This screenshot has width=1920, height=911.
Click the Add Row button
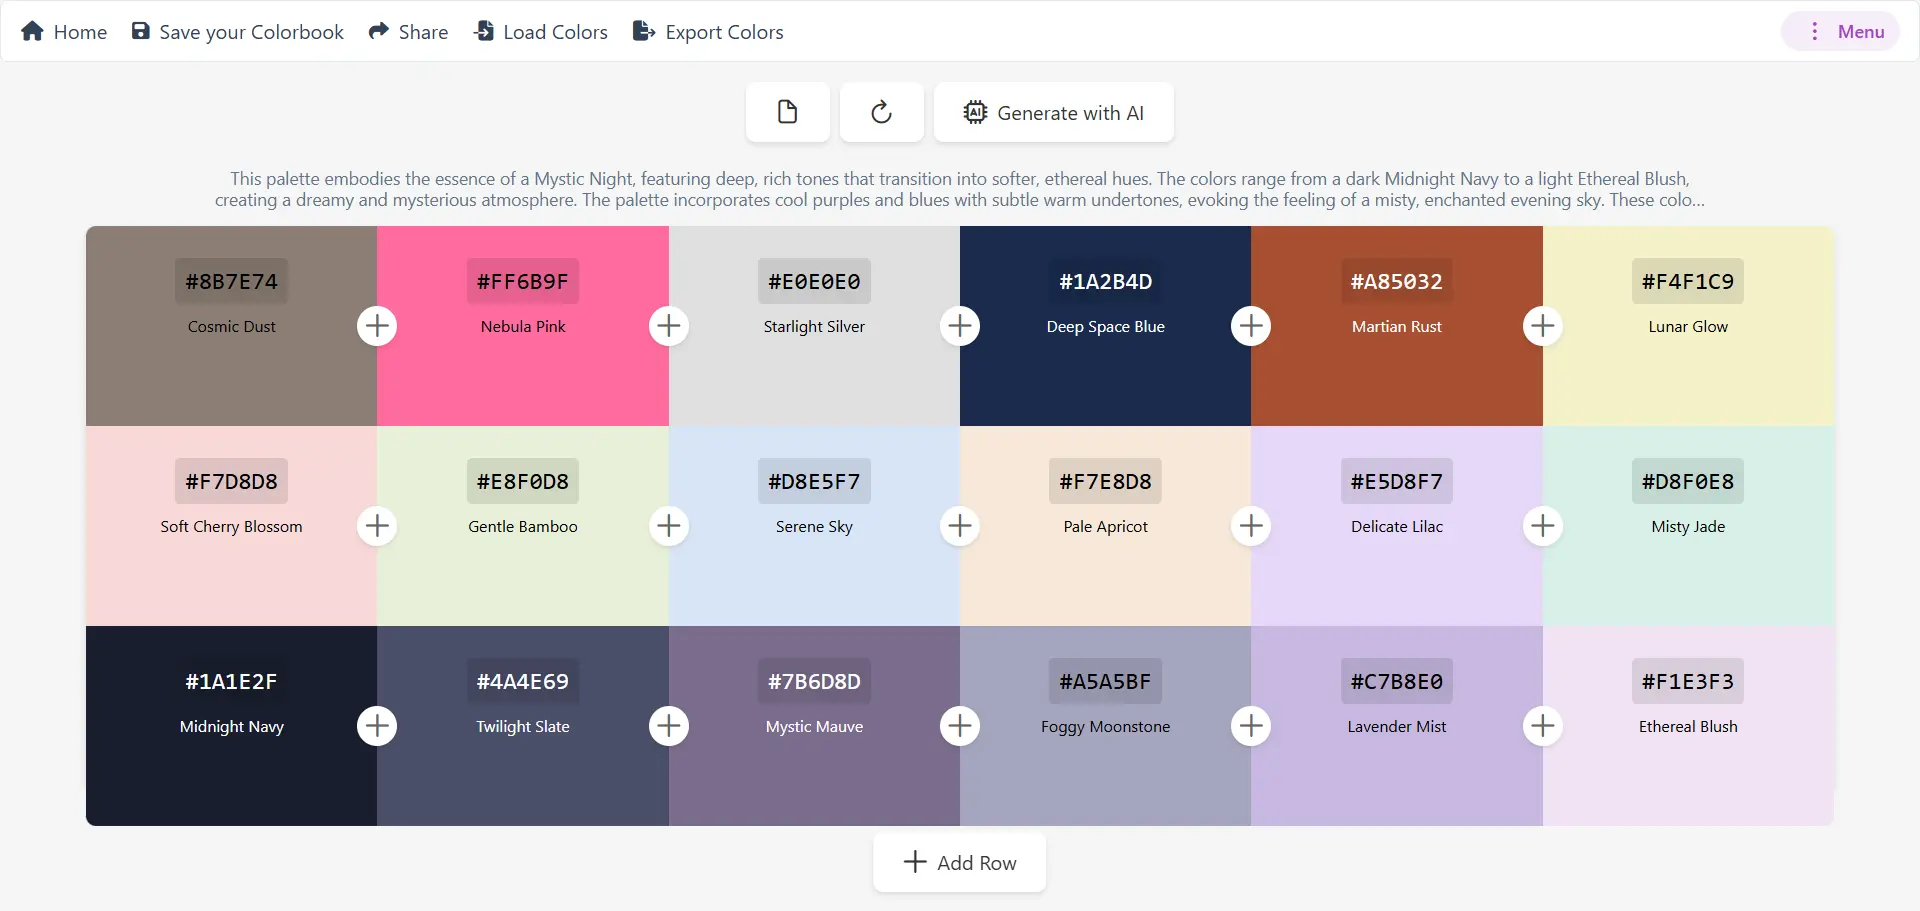pos(960,862)
